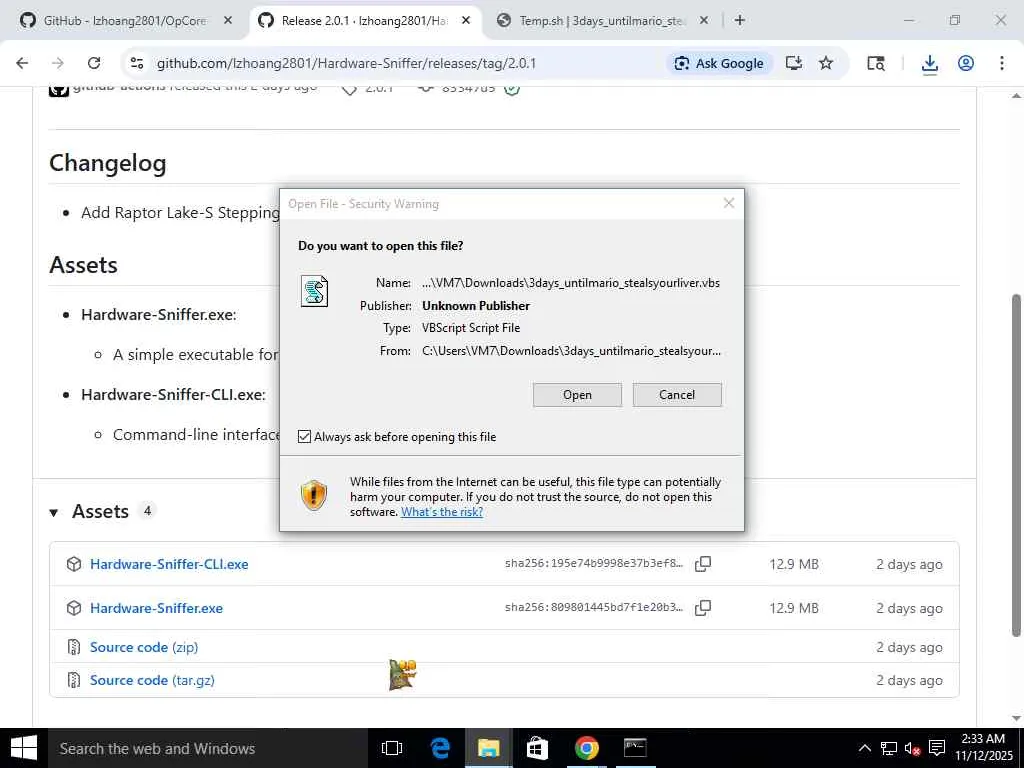Click the package icon beside Hardware-Sniffer-CLI.exe
This screenshot has height=768, width=1024.
pyautogui.click(x=74, y=564)
